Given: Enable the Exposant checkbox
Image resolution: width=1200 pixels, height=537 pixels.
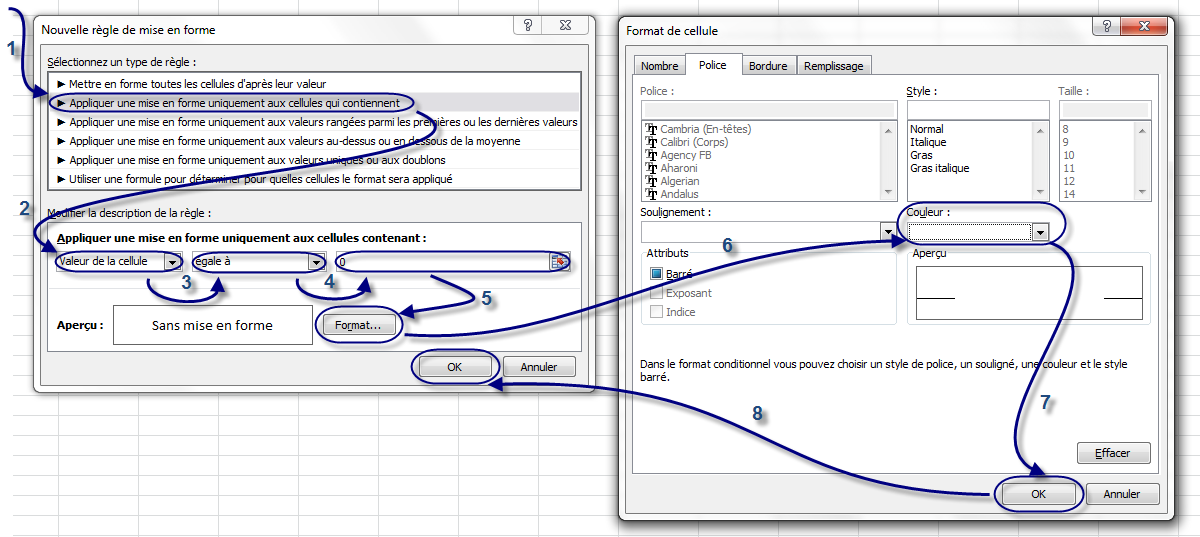Looking at the screenshot, I should click(657, 293).
